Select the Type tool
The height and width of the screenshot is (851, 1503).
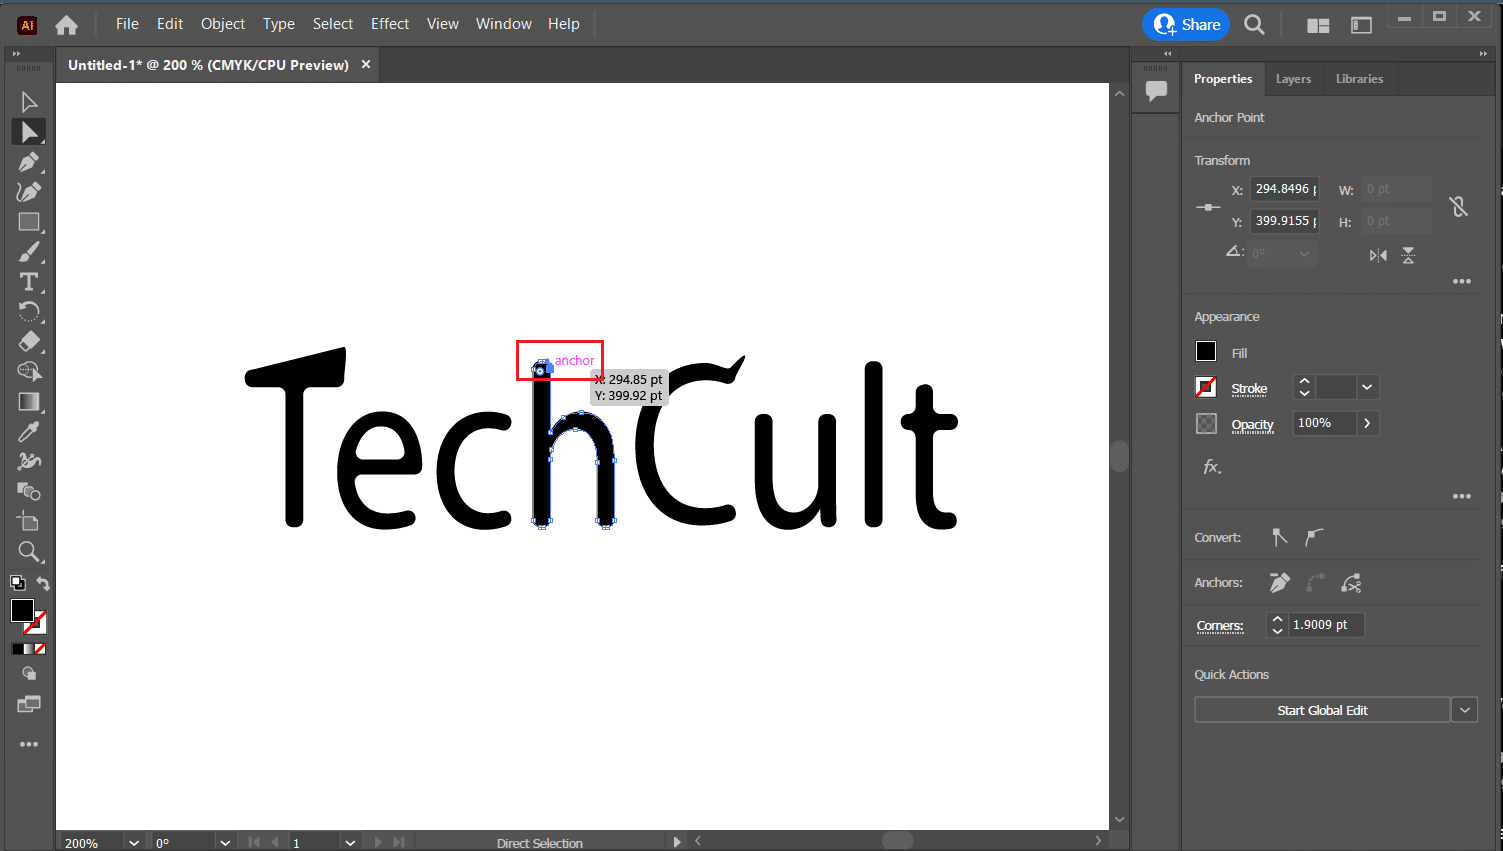point(29,282)
